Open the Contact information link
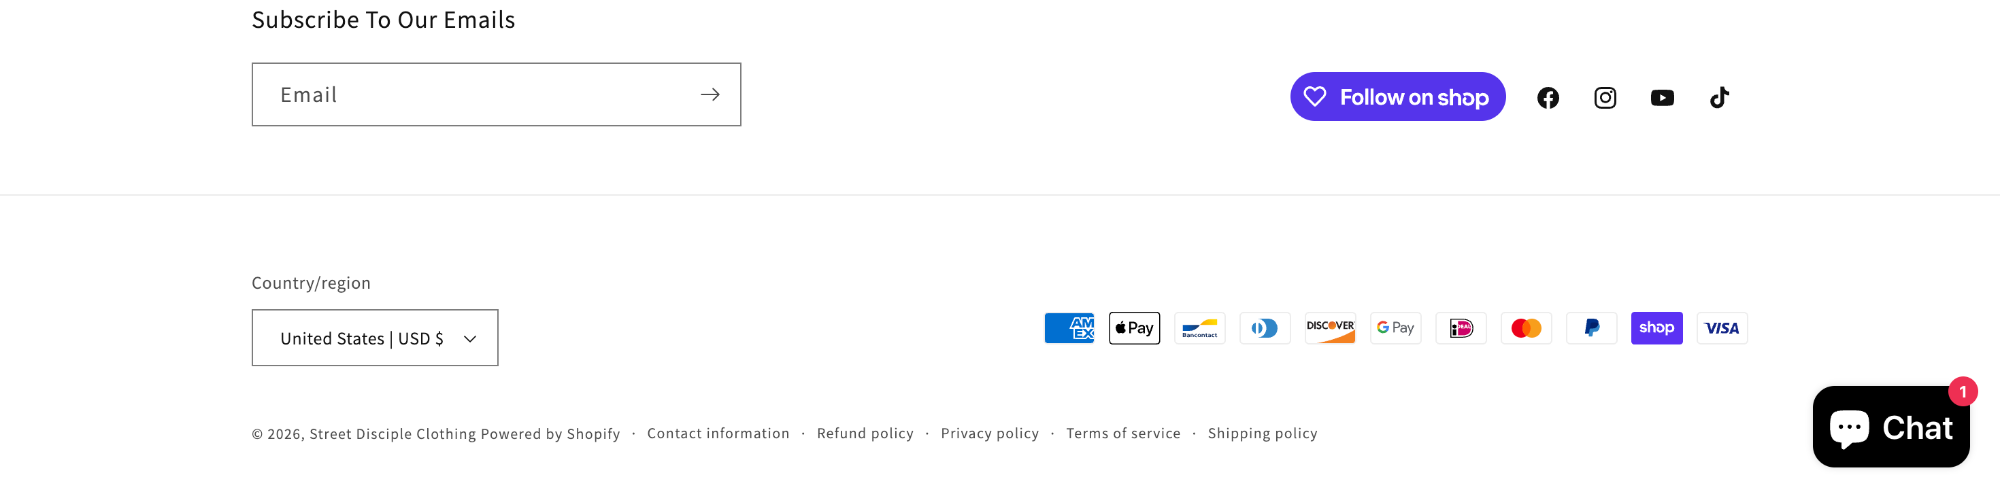Screen dimensions: 2000x496 click(718, 434)
